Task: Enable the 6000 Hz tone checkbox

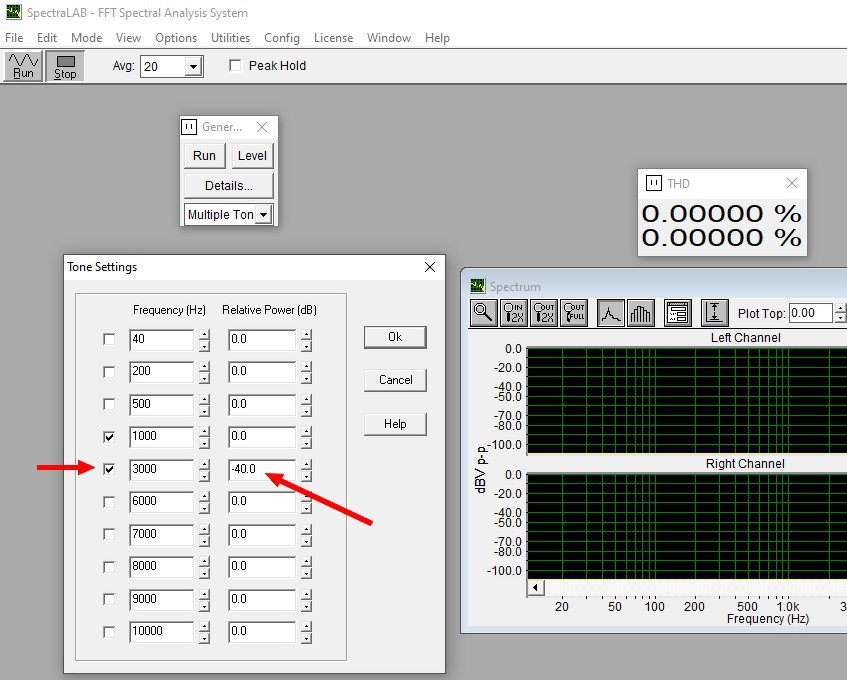Action: pos(109,502)
